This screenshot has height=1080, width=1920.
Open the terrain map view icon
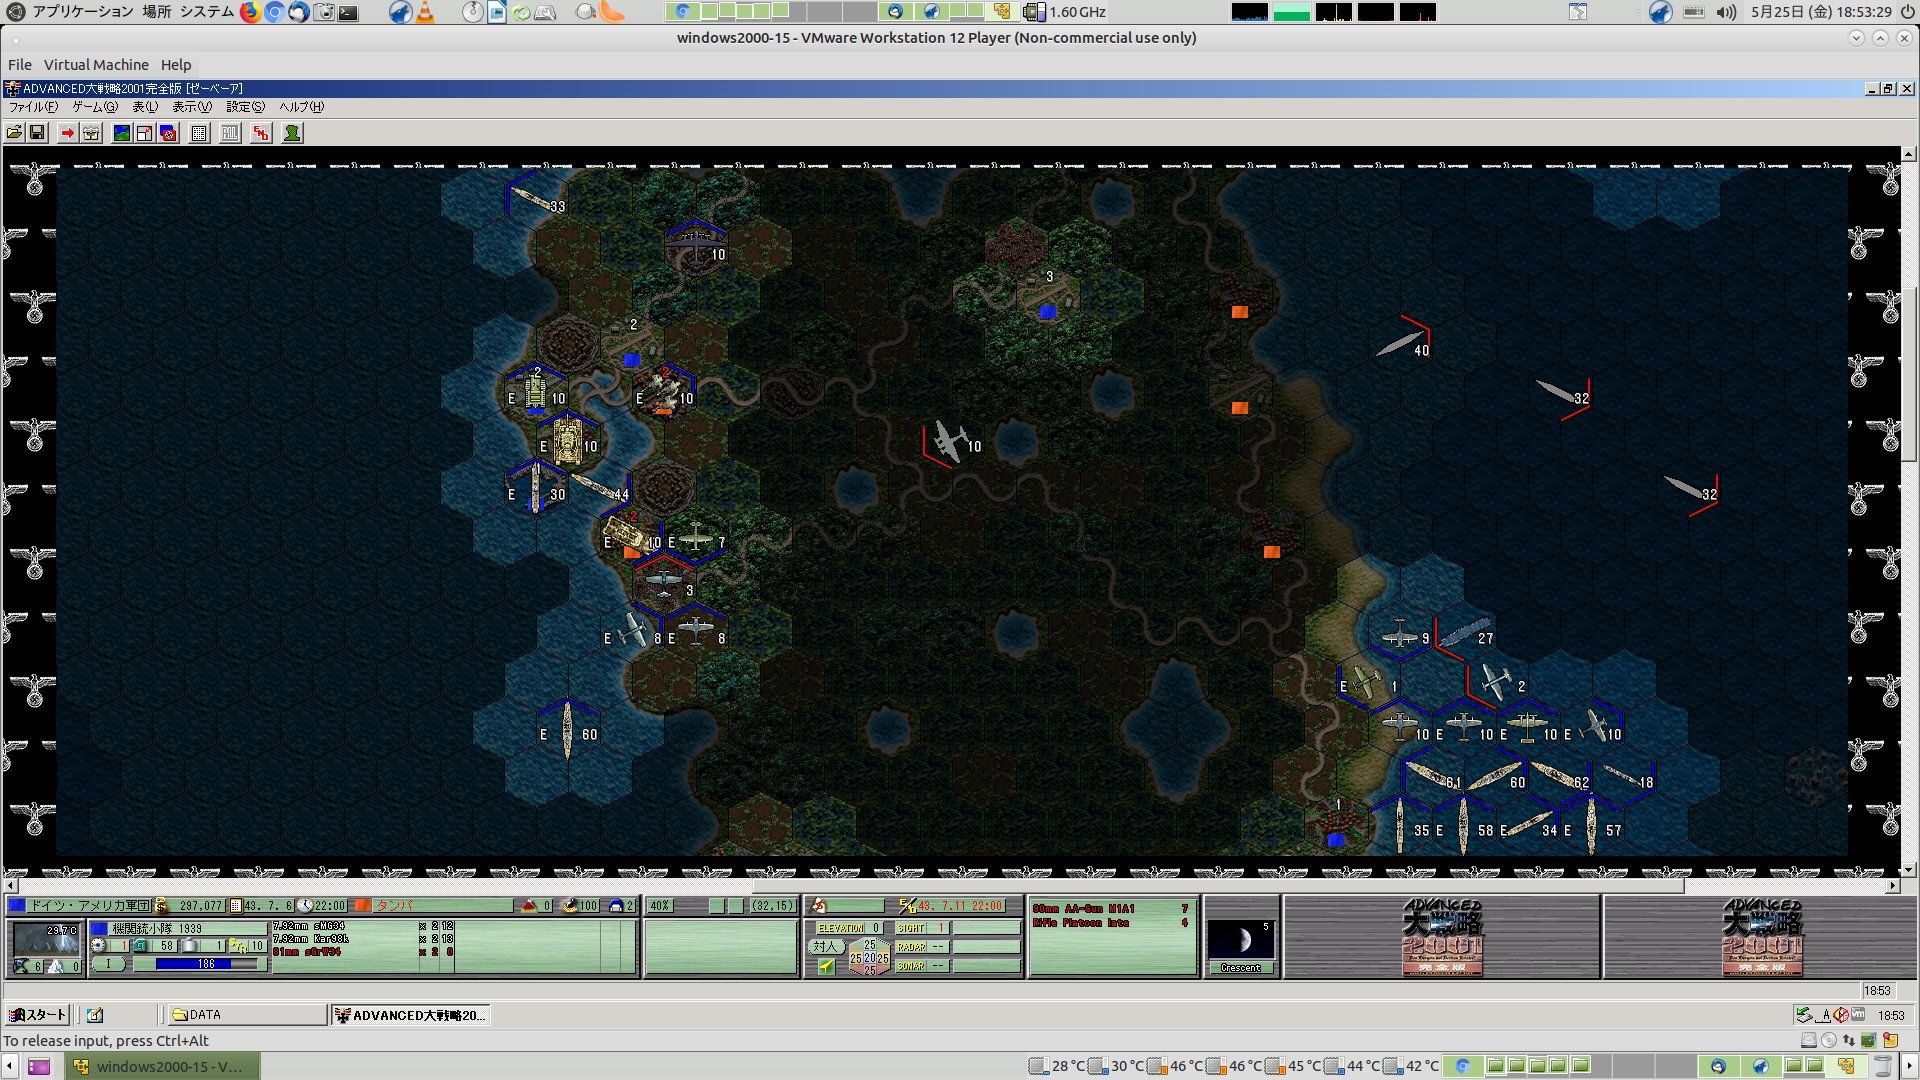tap(122, 133)
